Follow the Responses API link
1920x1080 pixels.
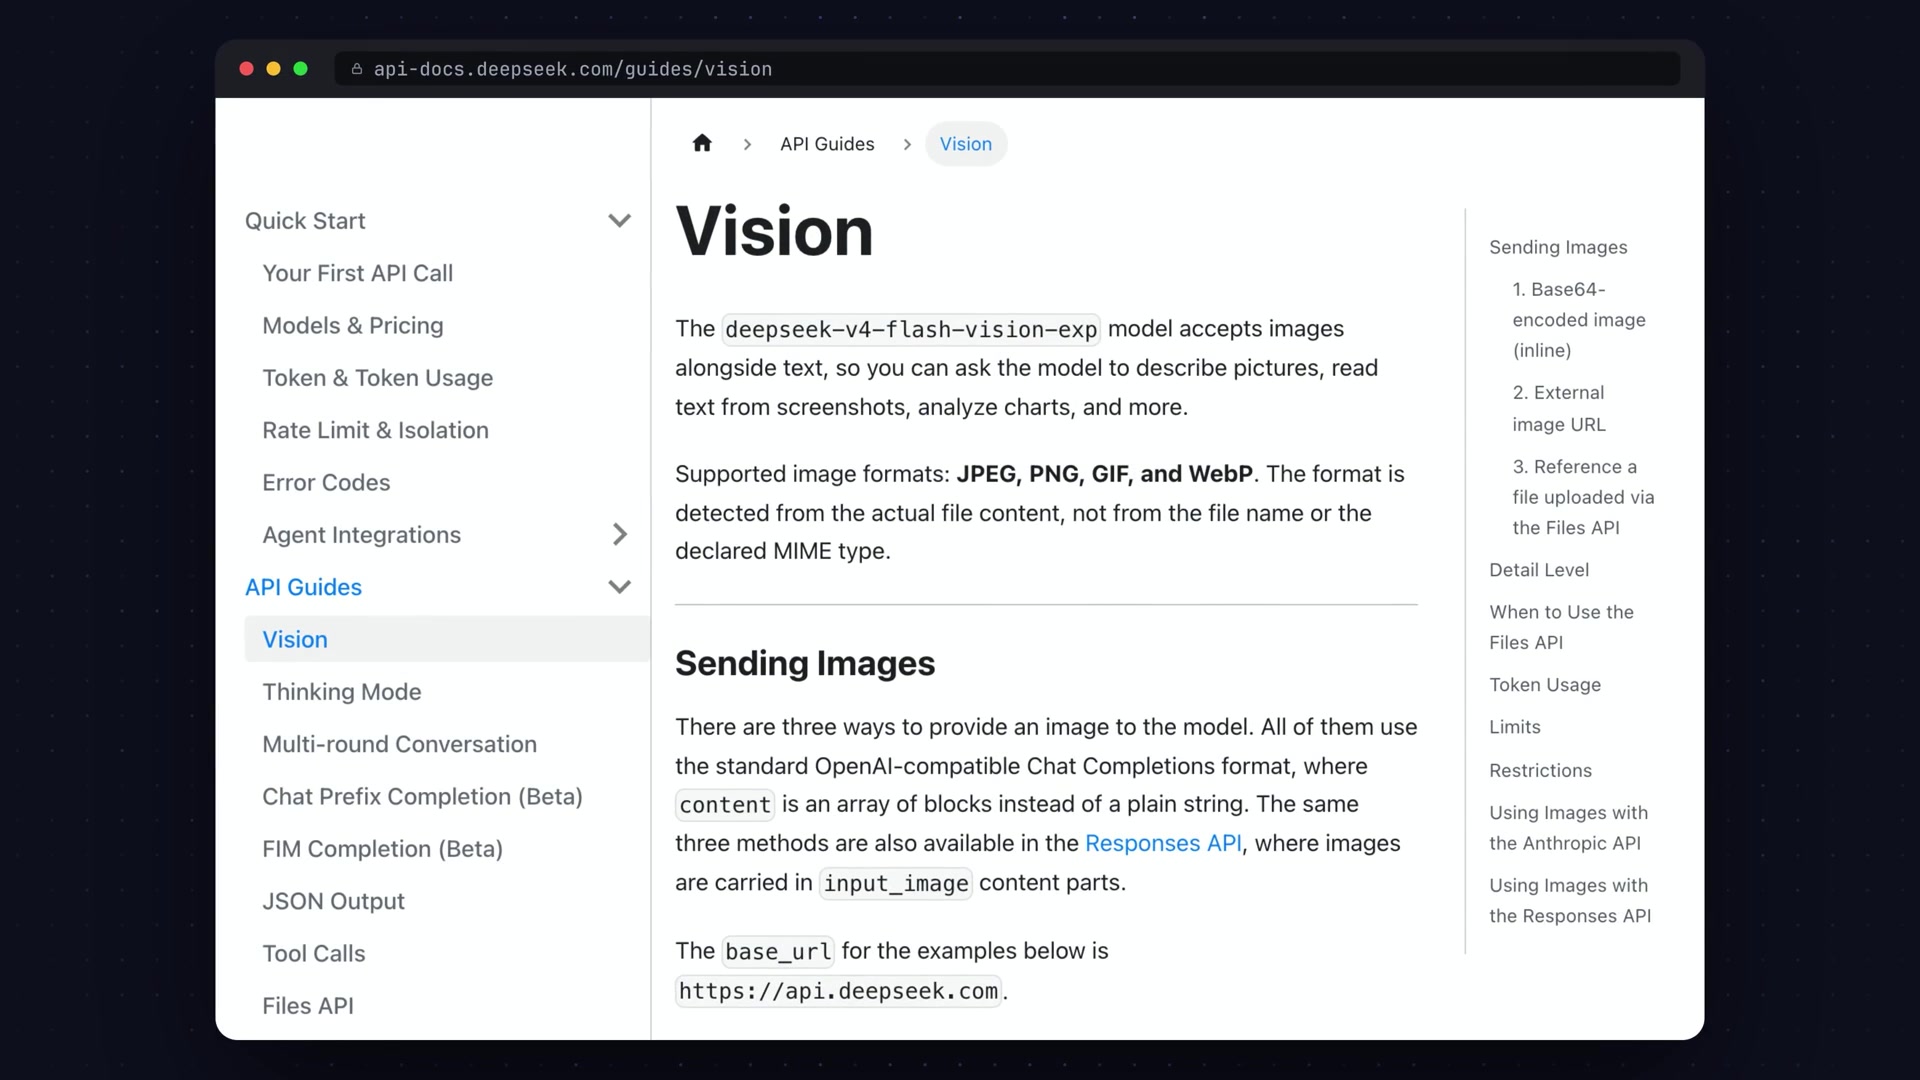(x=1163, y=843)
